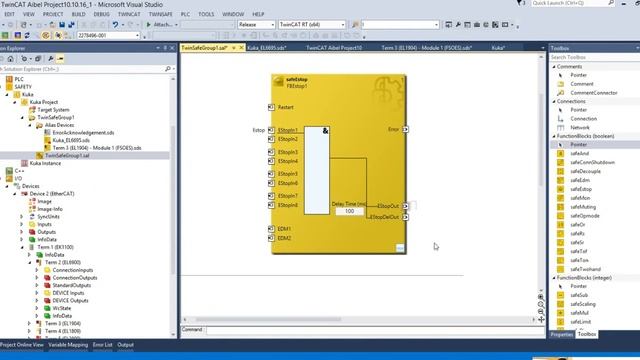Open the Variable Mapping panel tab

[x=68, y=345]
